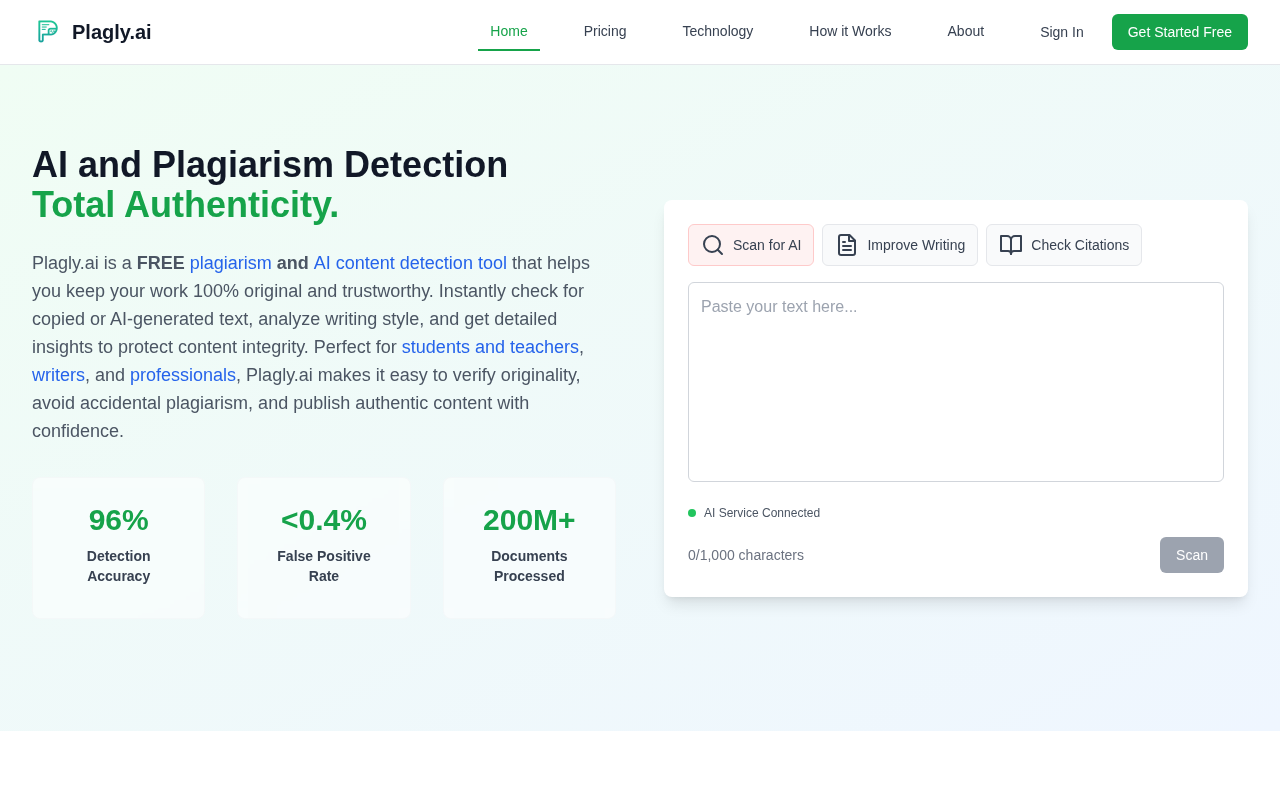Image resolution: width=1280 pixels, height=800 pixels.
Task: Focus the Paste your text here field
Action: (x=955, y=382)
